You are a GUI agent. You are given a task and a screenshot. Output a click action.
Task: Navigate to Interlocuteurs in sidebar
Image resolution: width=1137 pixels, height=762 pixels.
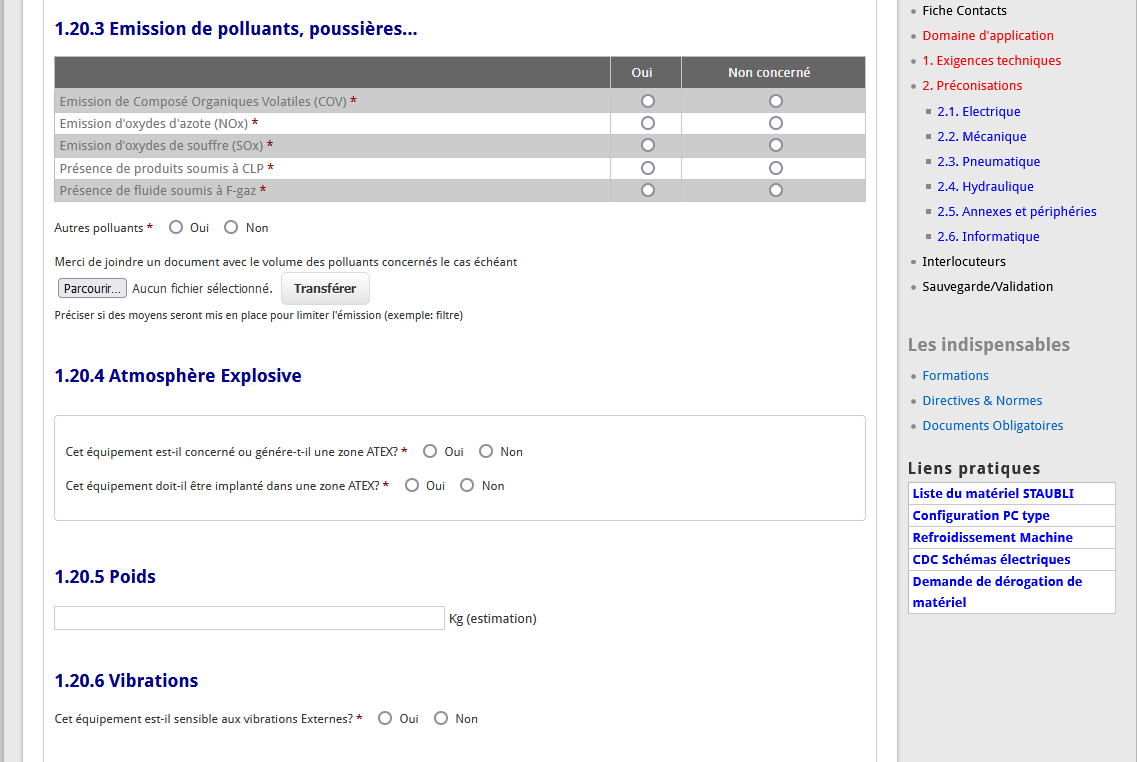[x=964, y=262]
